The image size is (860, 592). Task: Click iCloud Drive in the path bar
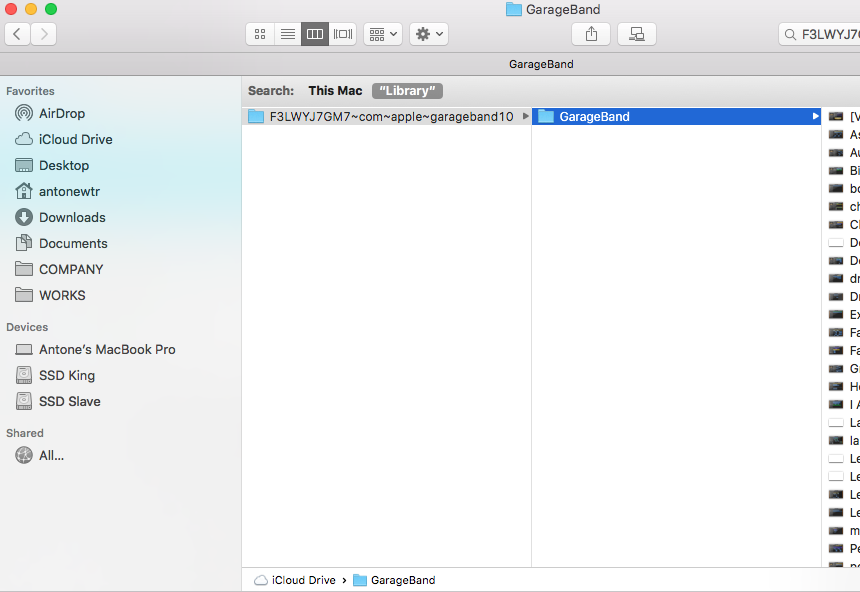[295, 580]
